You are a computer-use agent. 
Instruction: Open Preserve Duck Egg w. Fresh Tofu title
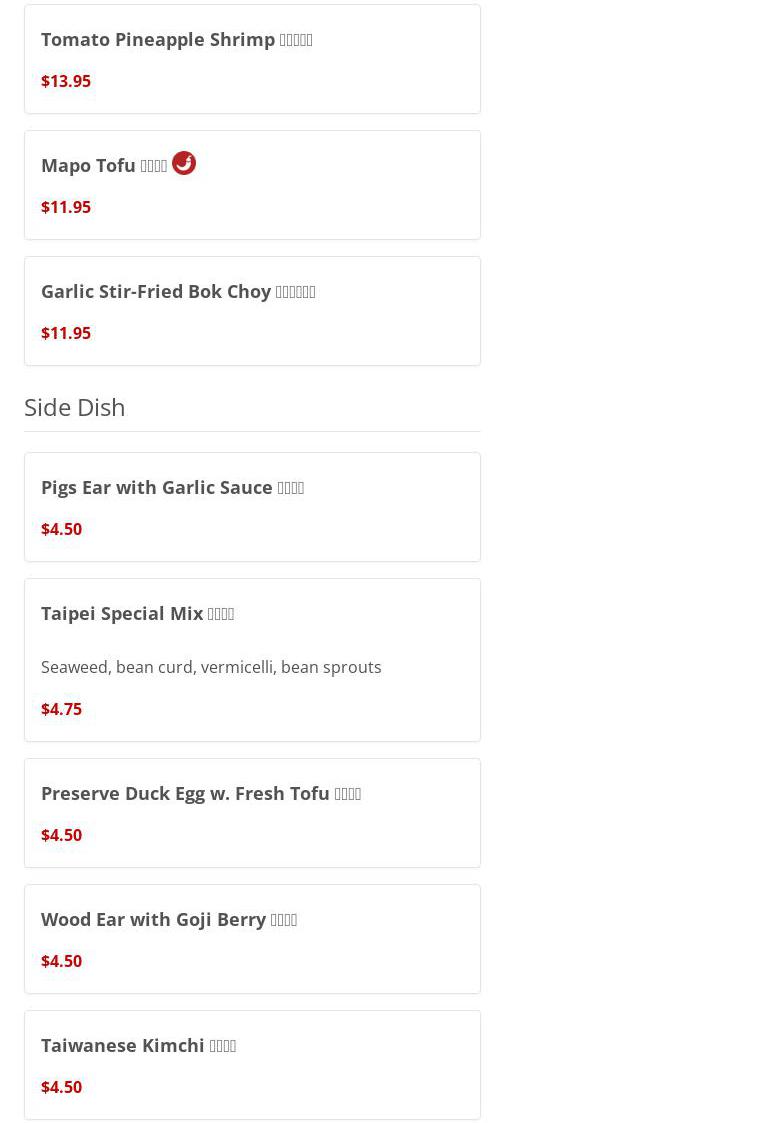[185, 794]
